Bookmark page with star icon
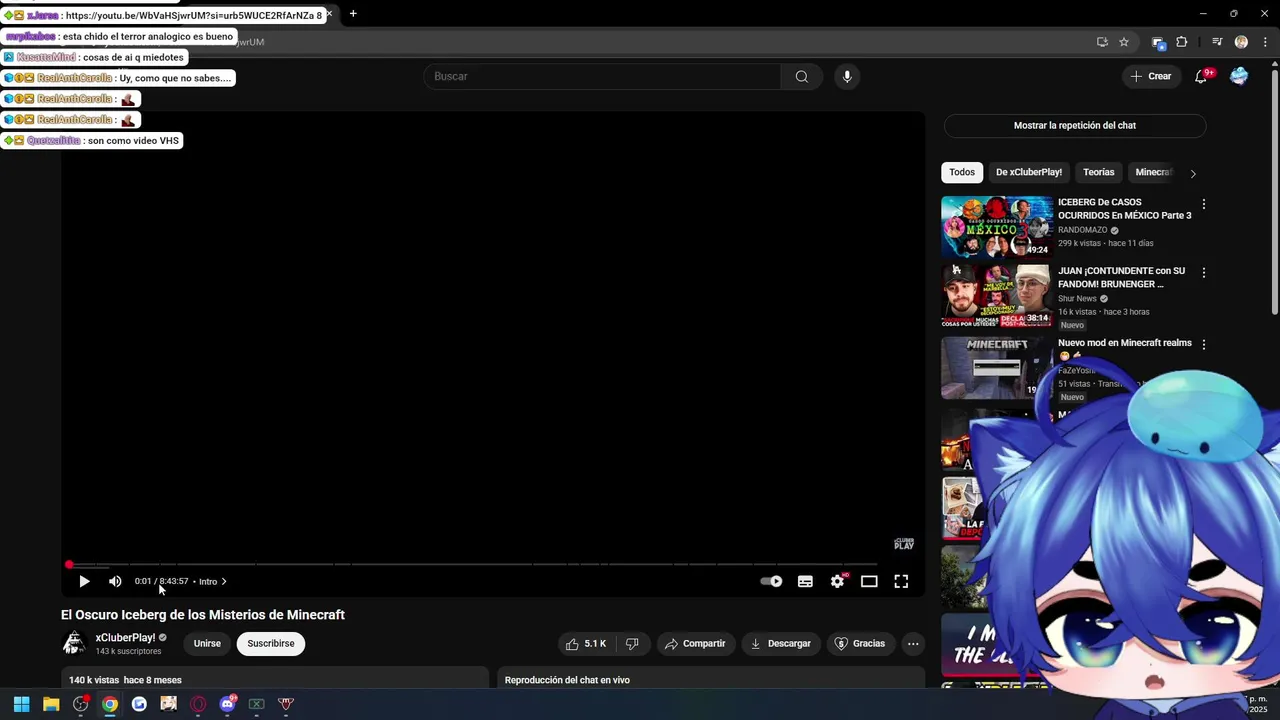 (x=1124, y=42)
